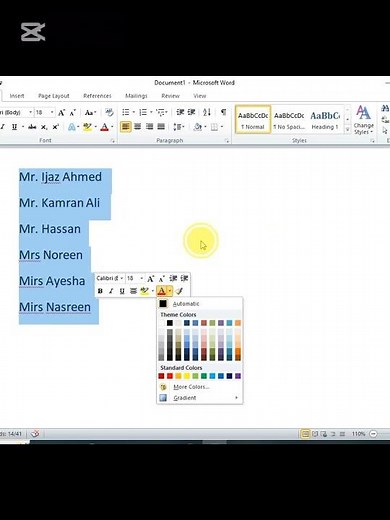The height and width of the screenshot is (520, 390).
Task: Open Font dialog launcher
Action: coord(113,141)
